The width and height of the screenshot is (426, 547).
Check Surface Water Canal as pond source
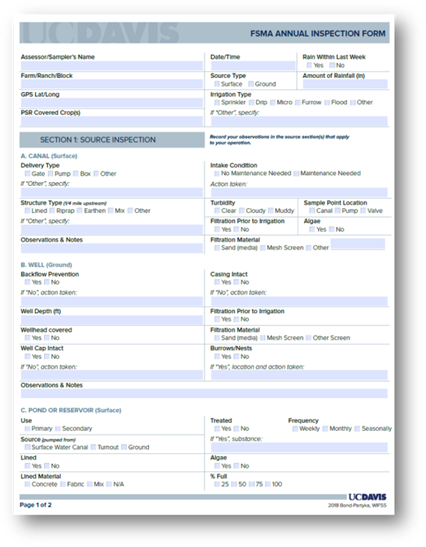coord(27,447)
